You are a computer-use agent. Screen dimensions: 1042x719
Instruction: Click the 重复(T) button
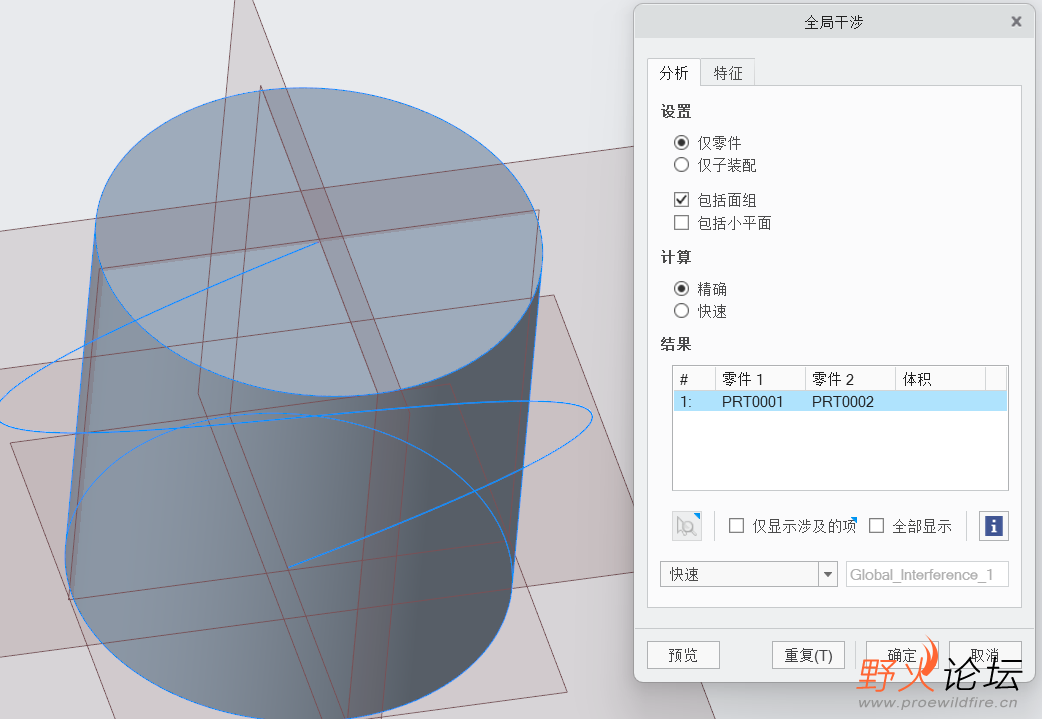point(808,655)
